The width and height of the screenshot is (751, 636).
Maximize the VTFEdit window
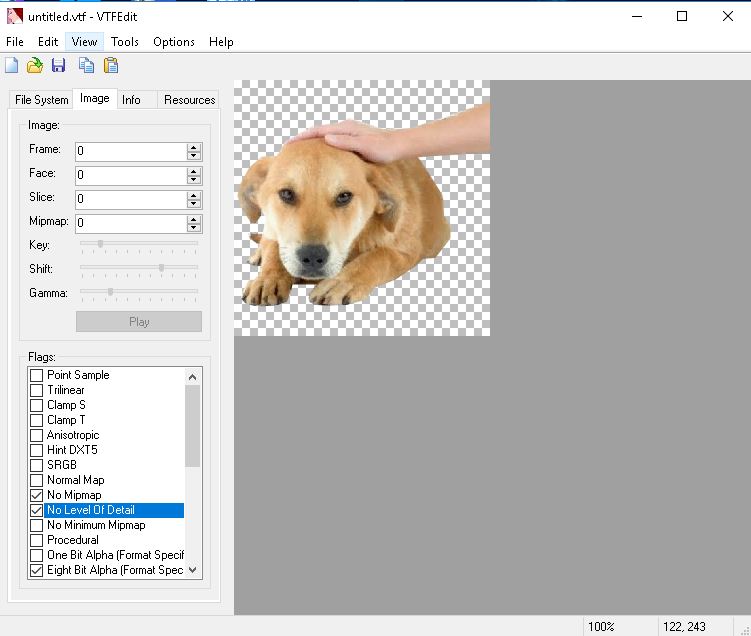[682, 16]
